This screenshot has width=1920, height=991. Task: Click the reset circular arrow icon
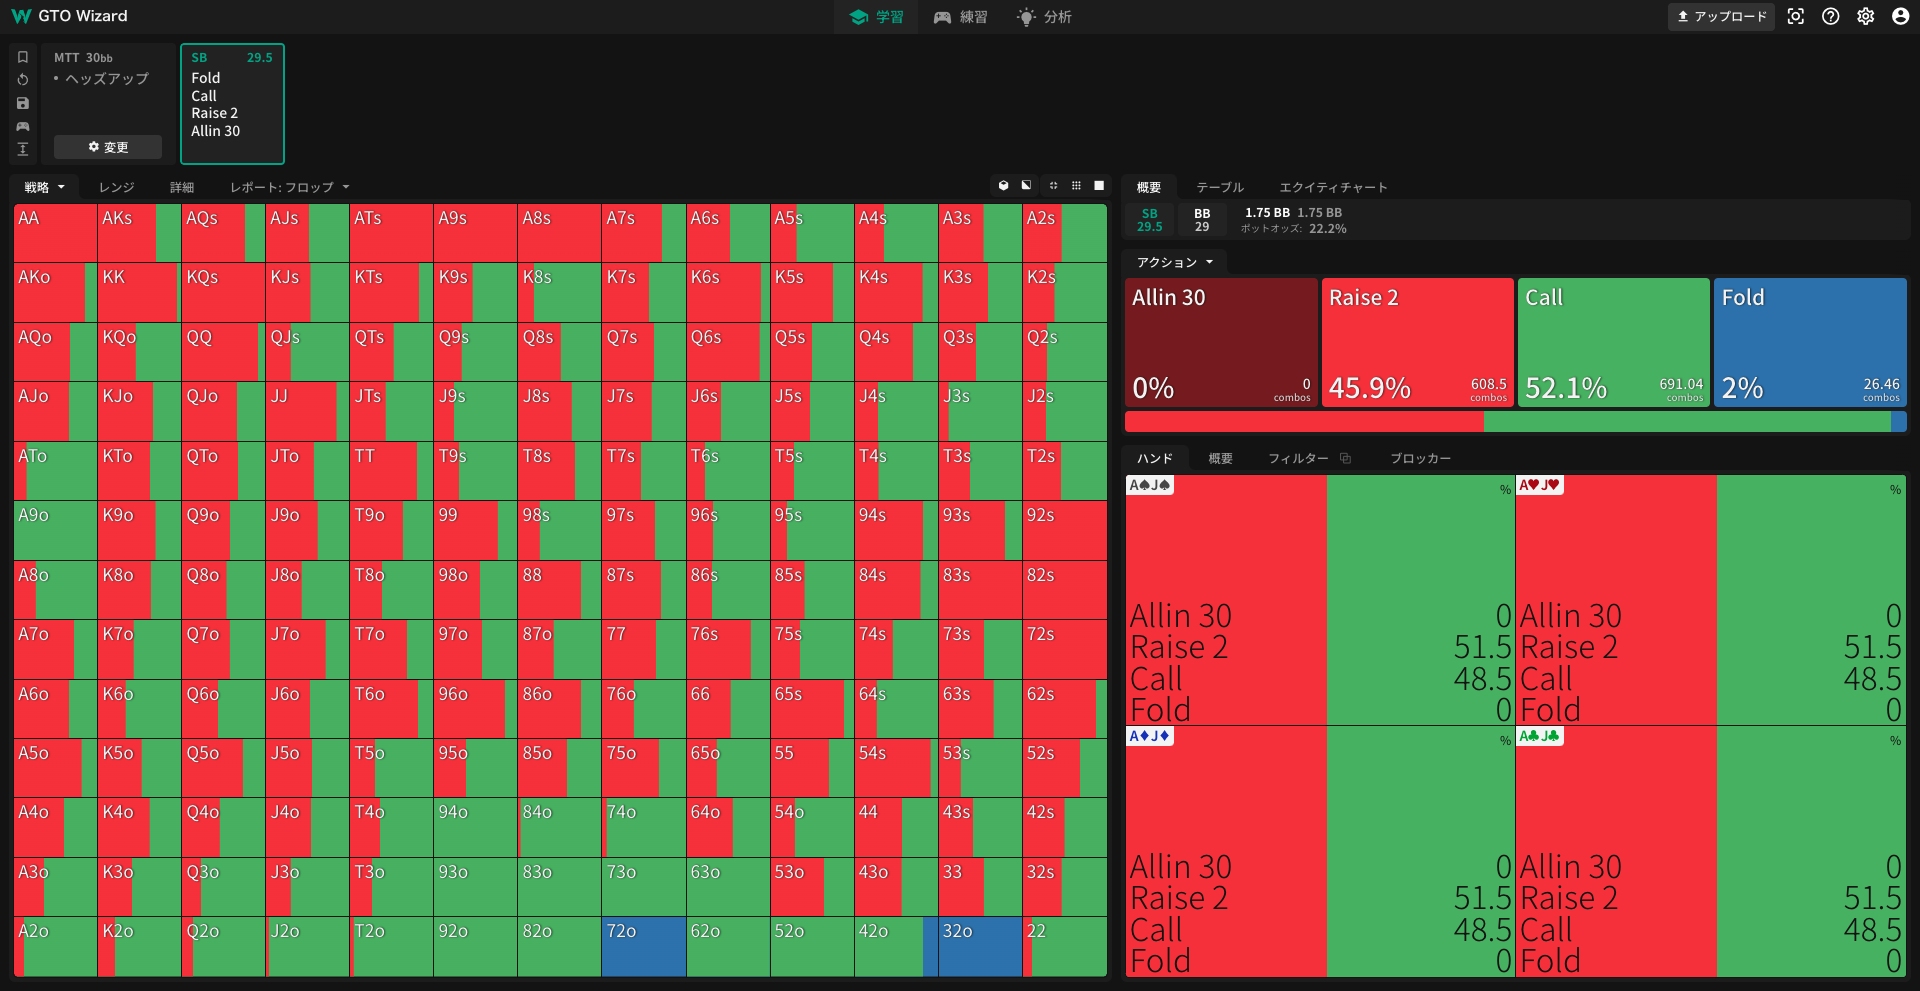pos(23,80)
